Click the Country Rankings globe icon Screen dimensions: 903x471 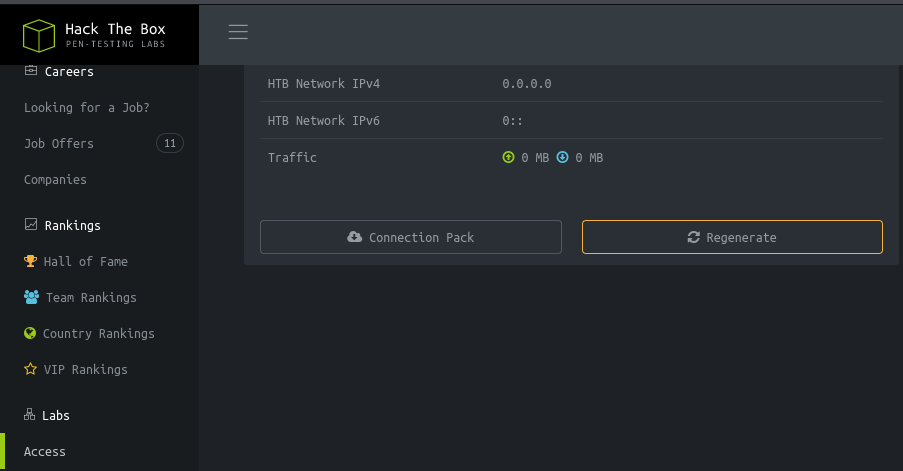[30, 334]
